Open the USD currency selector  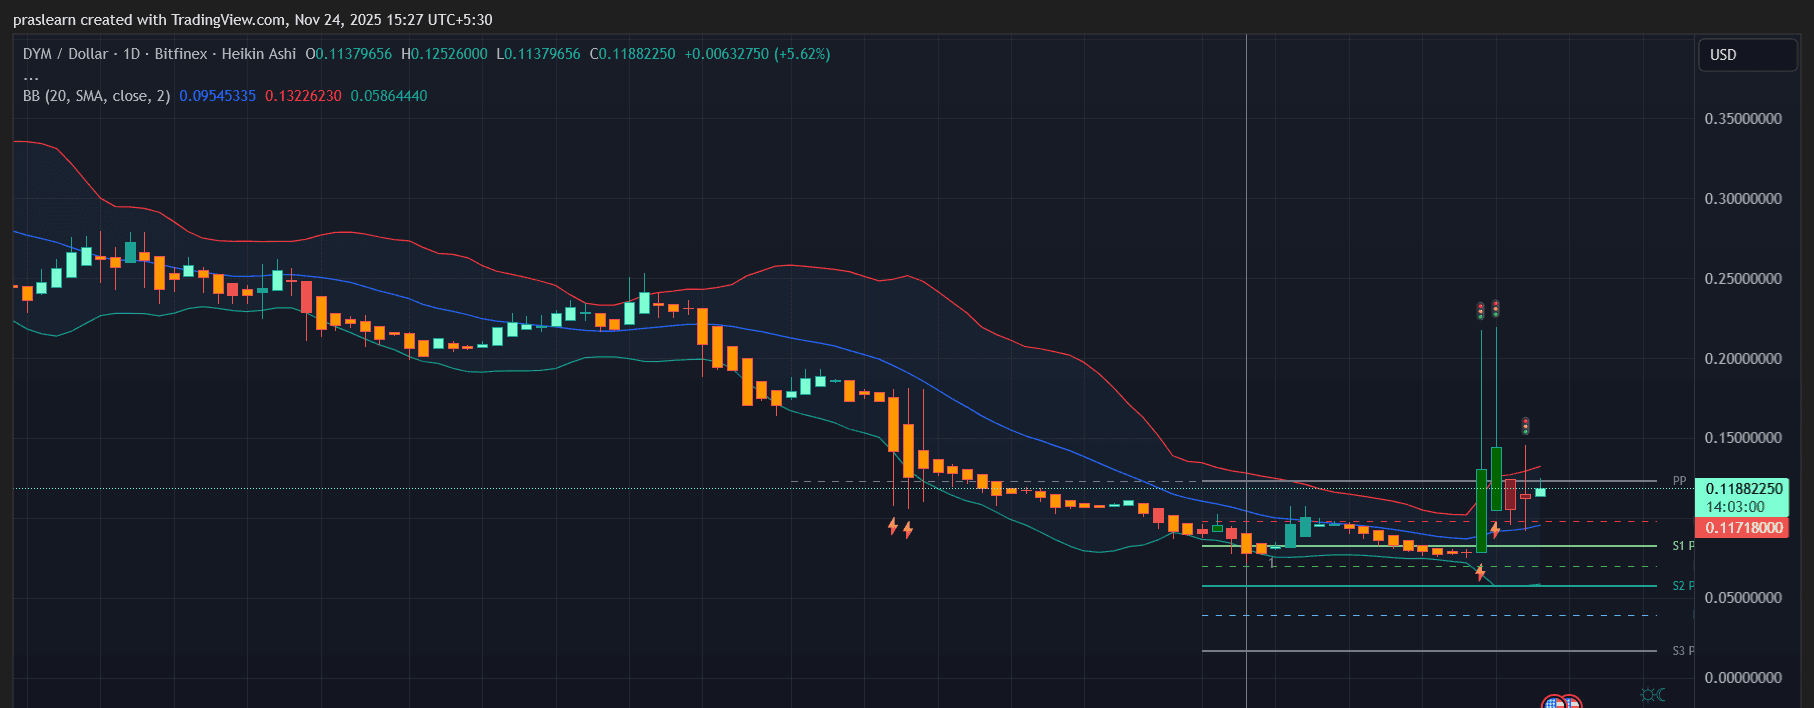[1747, 55]
